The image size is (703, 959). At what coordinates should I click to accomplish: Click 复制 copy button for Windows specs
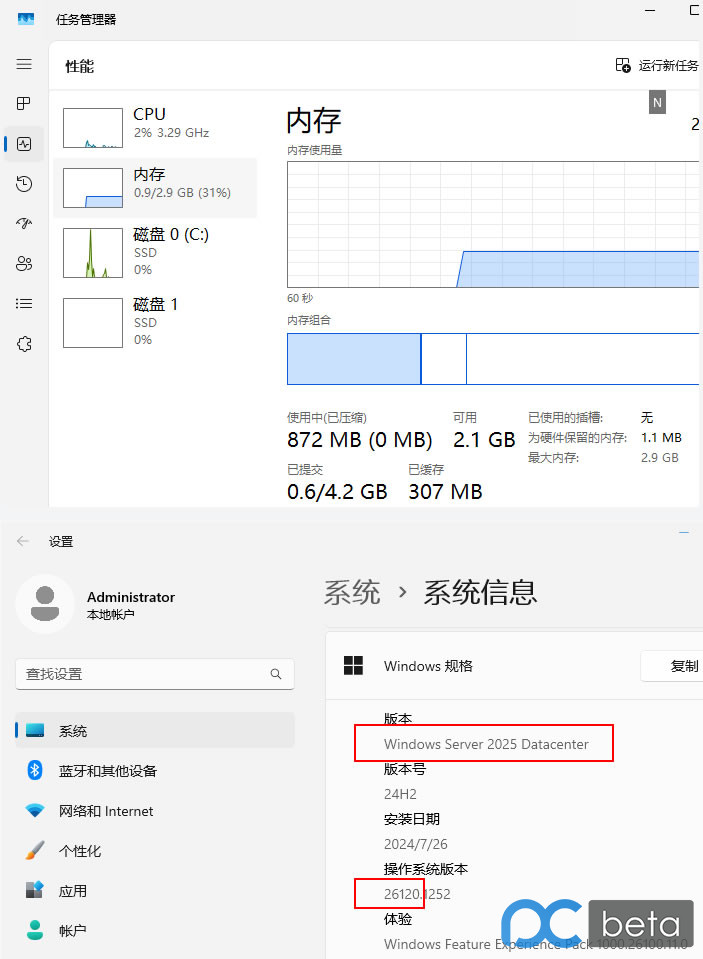(672, 665)
